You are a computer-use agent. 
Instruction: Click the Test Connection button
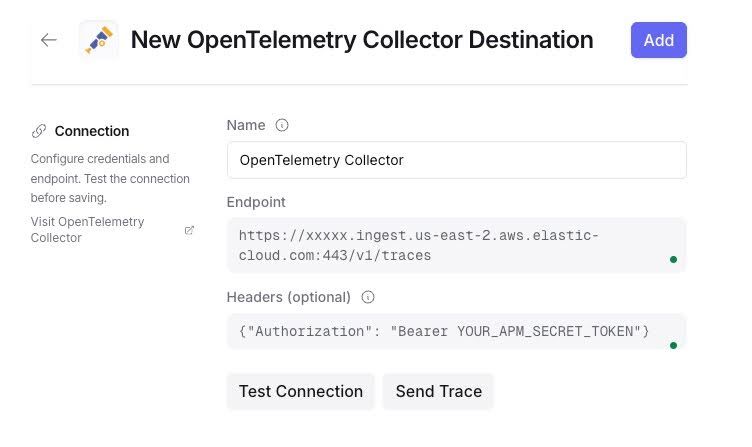point(301,391)
